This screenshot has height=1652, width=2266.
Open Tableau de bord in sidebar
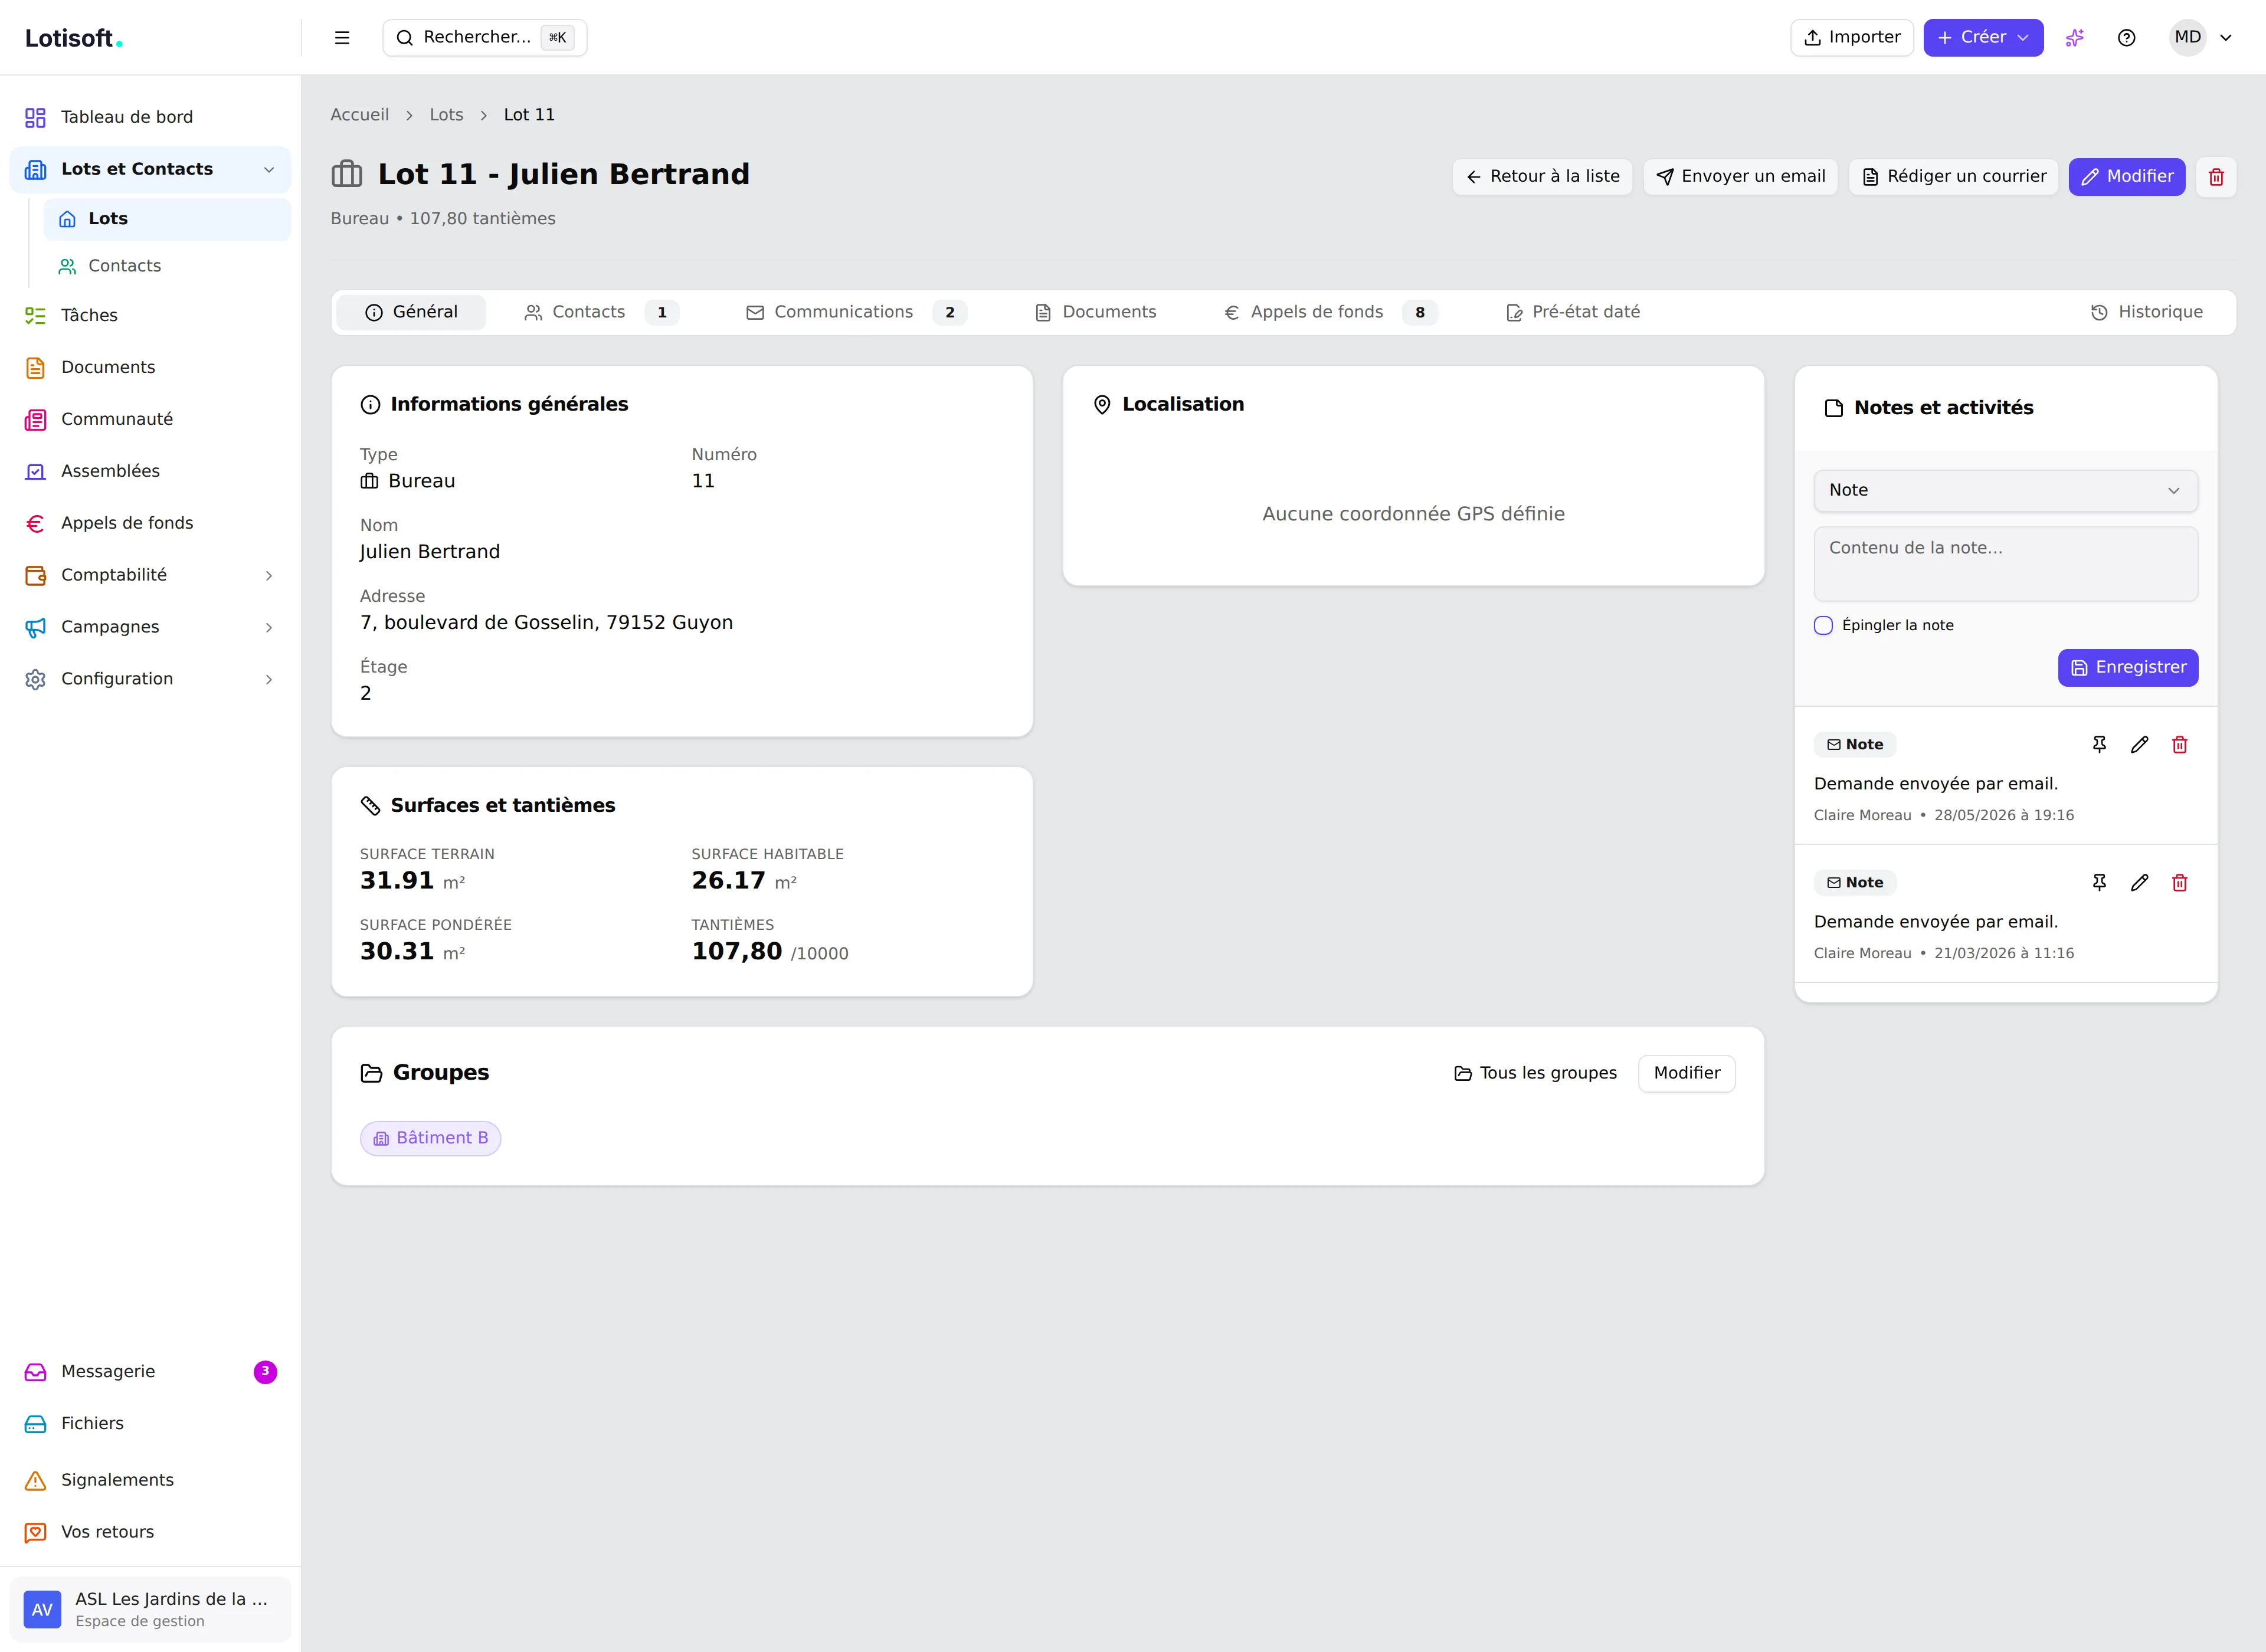click(150, 117)
